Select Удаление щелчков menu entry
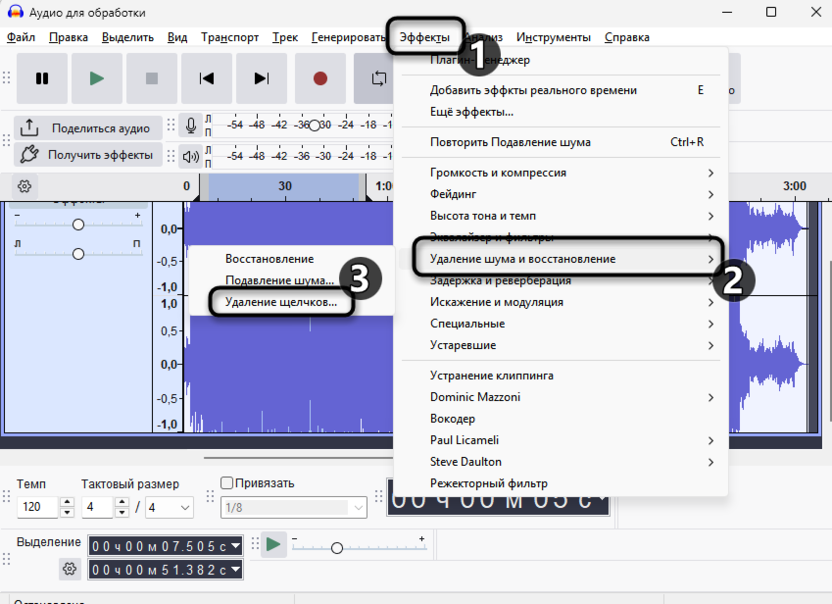The height and width of the screenshot is (604, 832). point(281,301)
